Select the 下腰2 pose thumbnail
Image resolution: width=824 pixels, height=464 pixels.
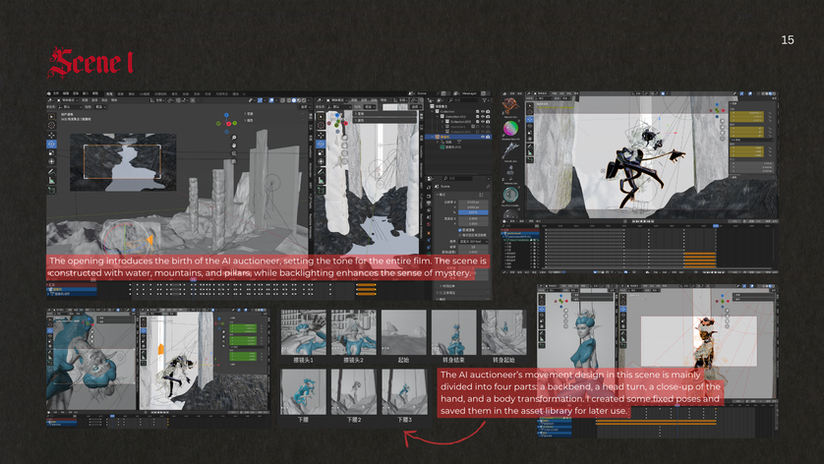pos(354,392)
